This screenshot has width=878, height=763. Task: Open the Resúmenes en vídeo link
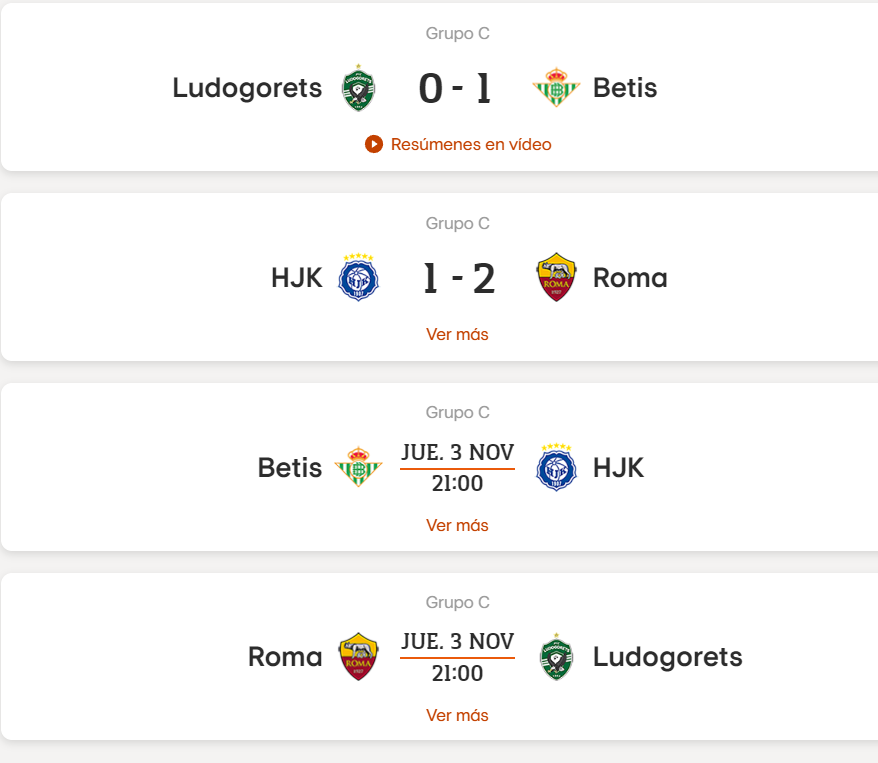point(459,144)
